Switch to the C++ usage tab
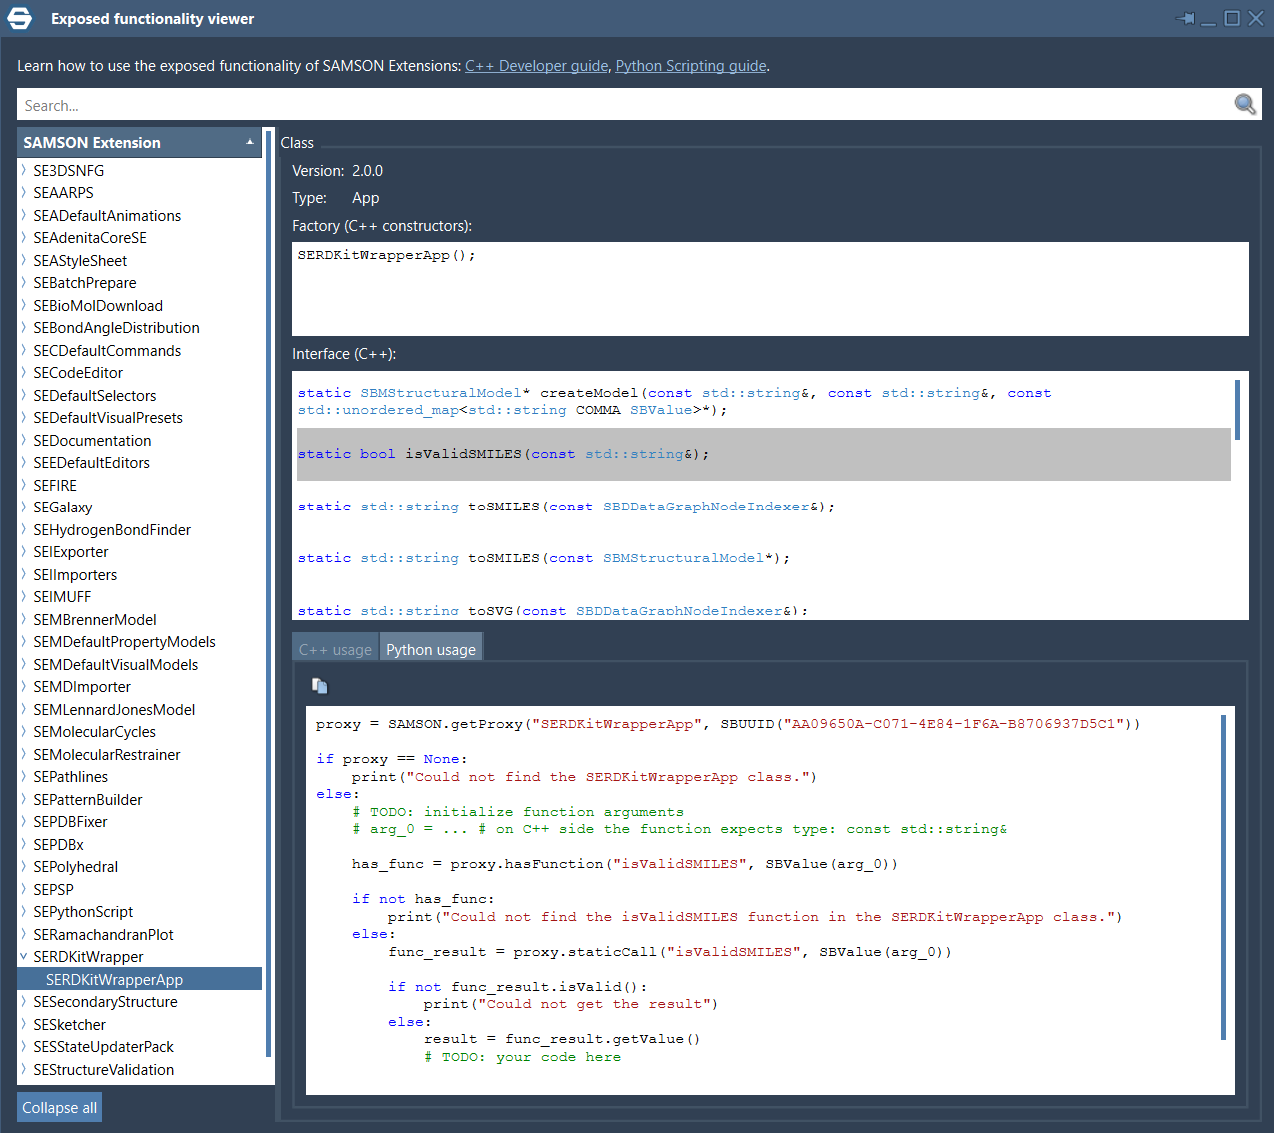Screen dimensions: 1274x1133 [x=335, y=648]
